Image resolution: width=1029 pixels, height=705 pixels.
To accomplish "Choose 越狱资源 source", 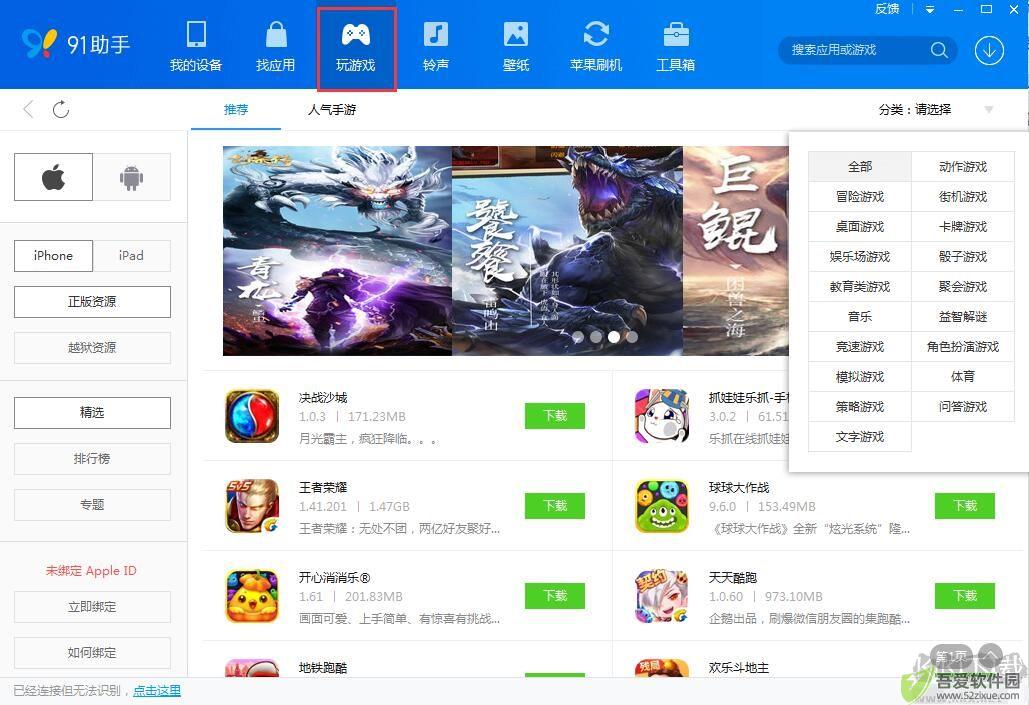I will tap(92, 348).
